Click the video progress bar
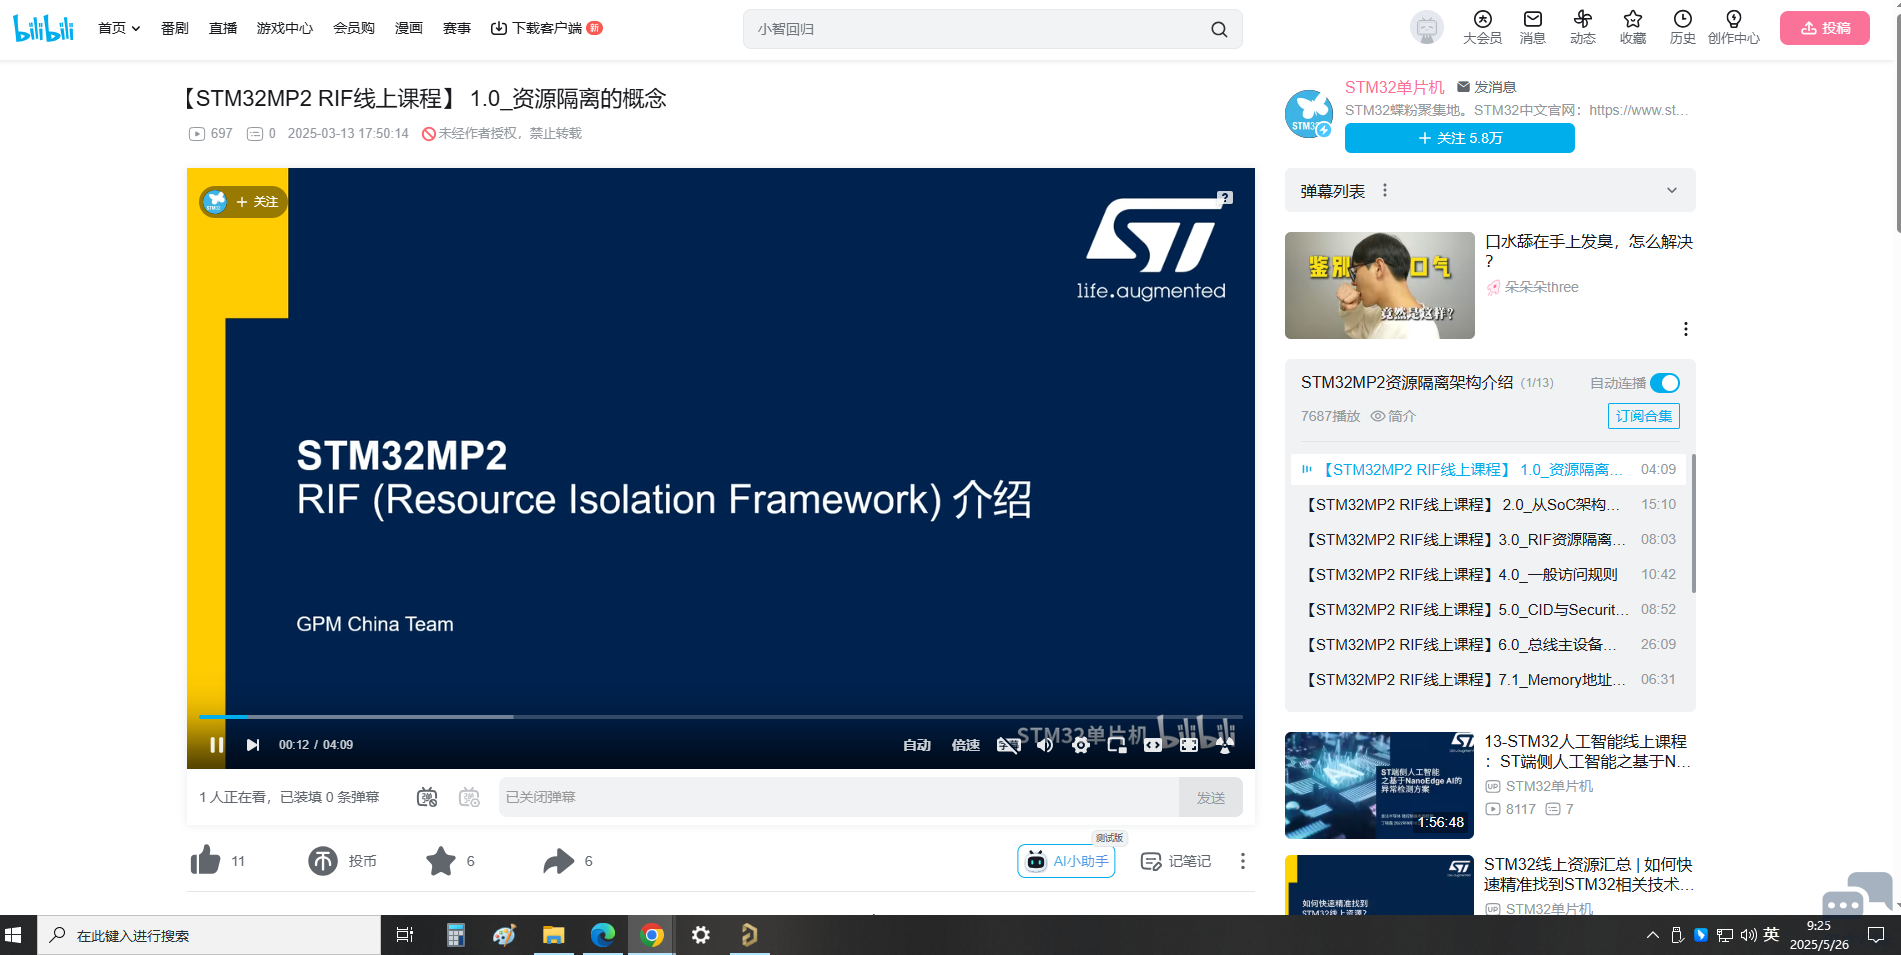 pos(720,717)
